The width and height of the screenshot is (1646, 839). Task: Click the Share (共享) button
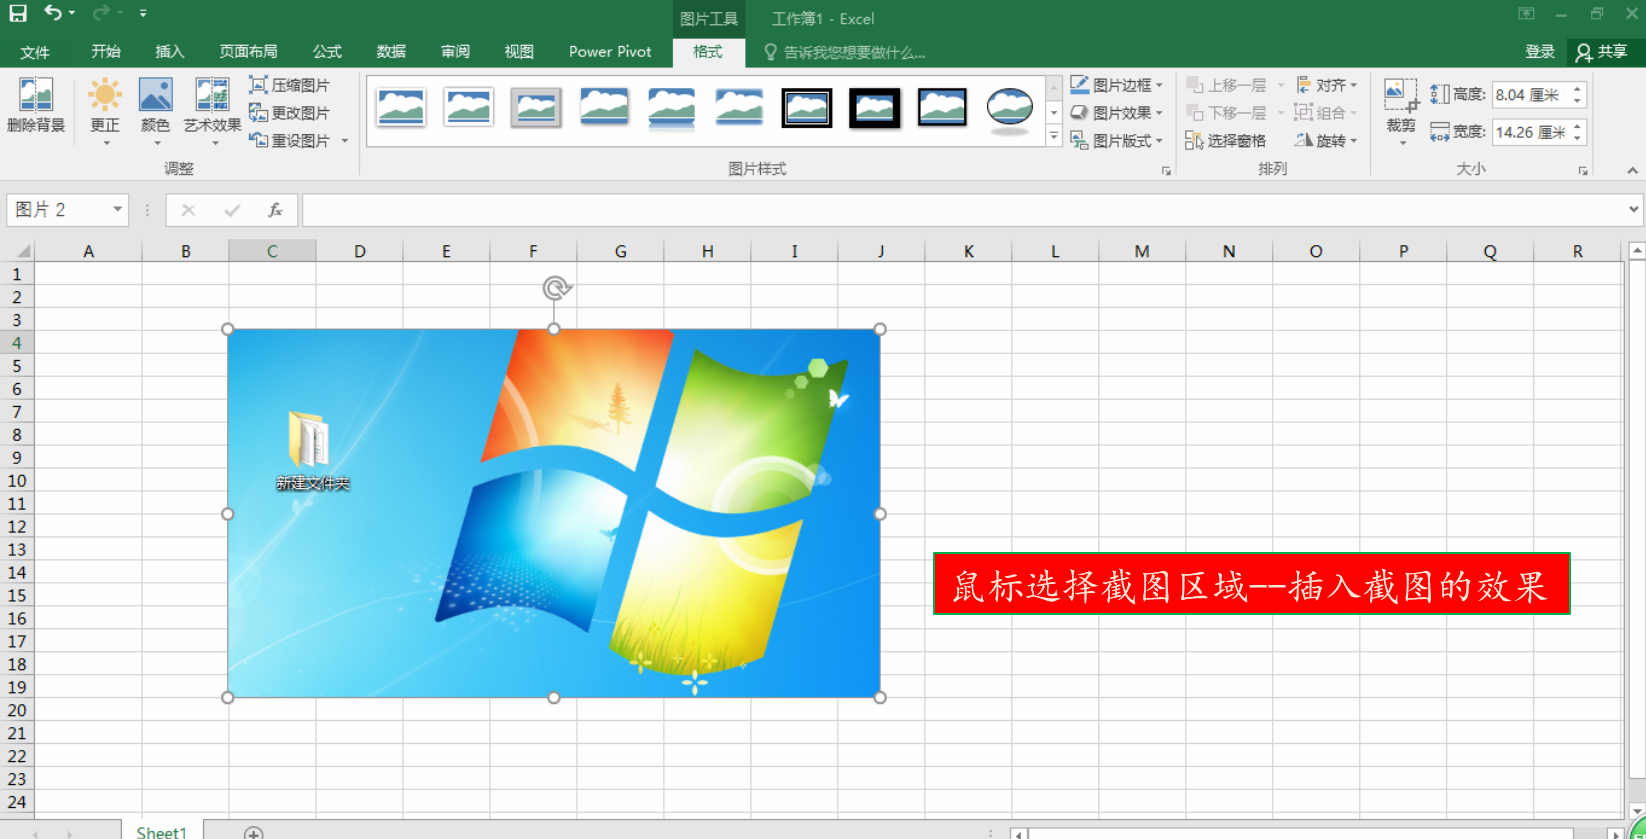pyautogui.click(x=1603, y=52)
